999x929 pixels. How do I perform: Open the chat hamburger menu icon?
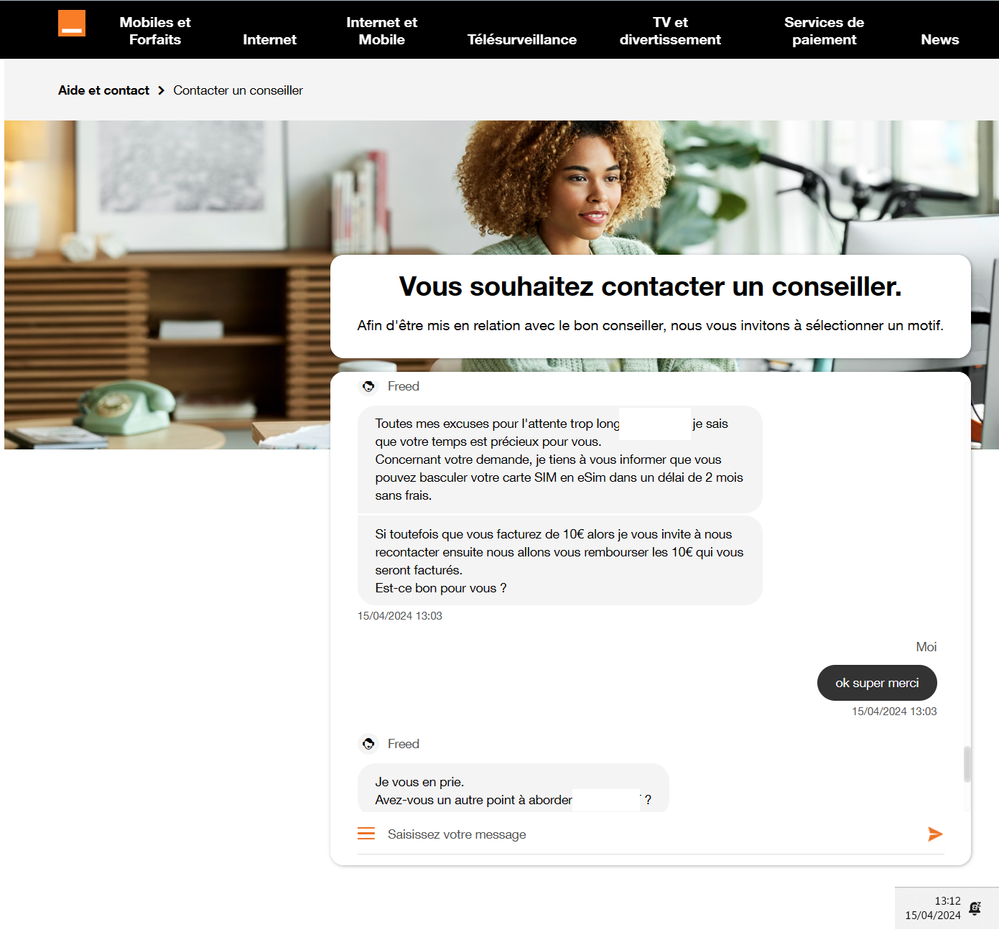(366, 833)
